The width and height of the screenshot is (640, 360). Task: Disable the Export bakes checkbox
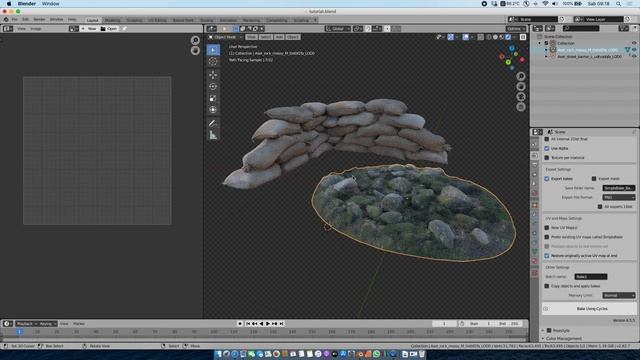click(547, 179)
